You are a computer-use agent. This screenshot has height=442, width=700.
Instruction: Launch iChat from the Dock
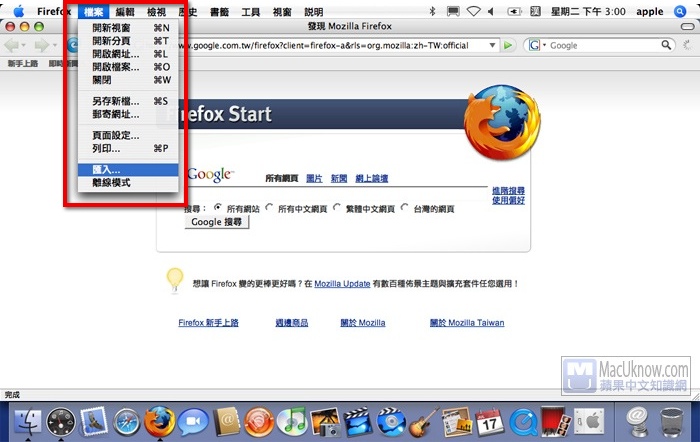[192, 422]
